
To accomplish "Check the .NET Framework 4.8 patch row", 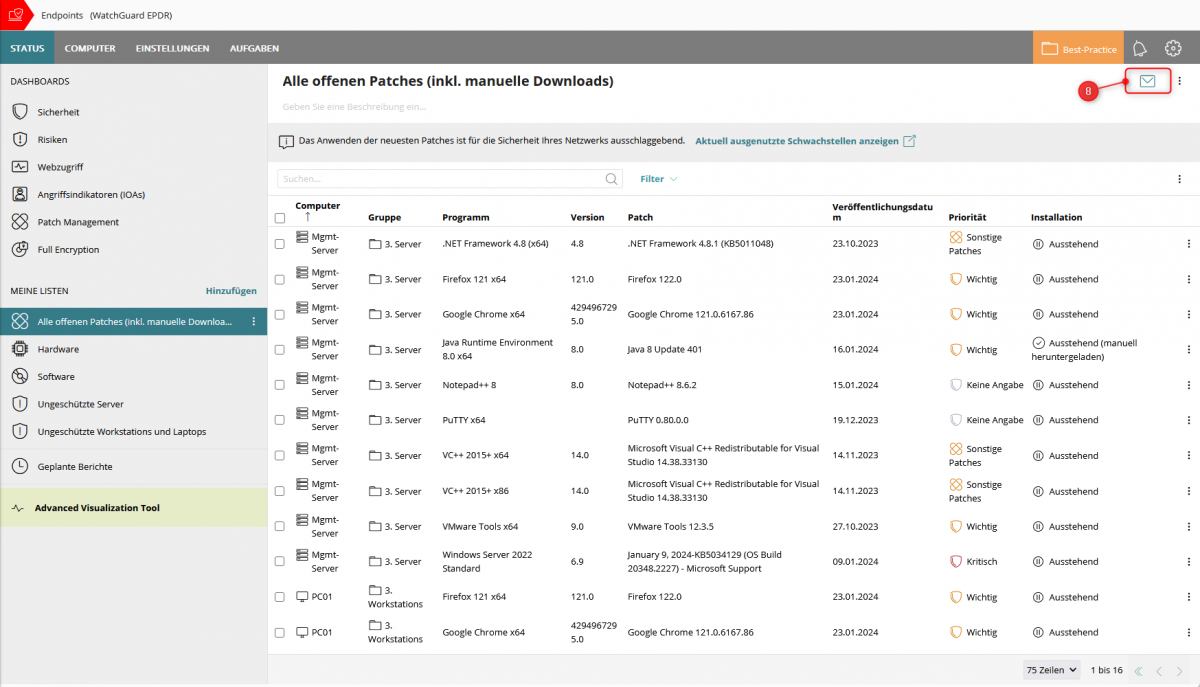I will (280, 243).
